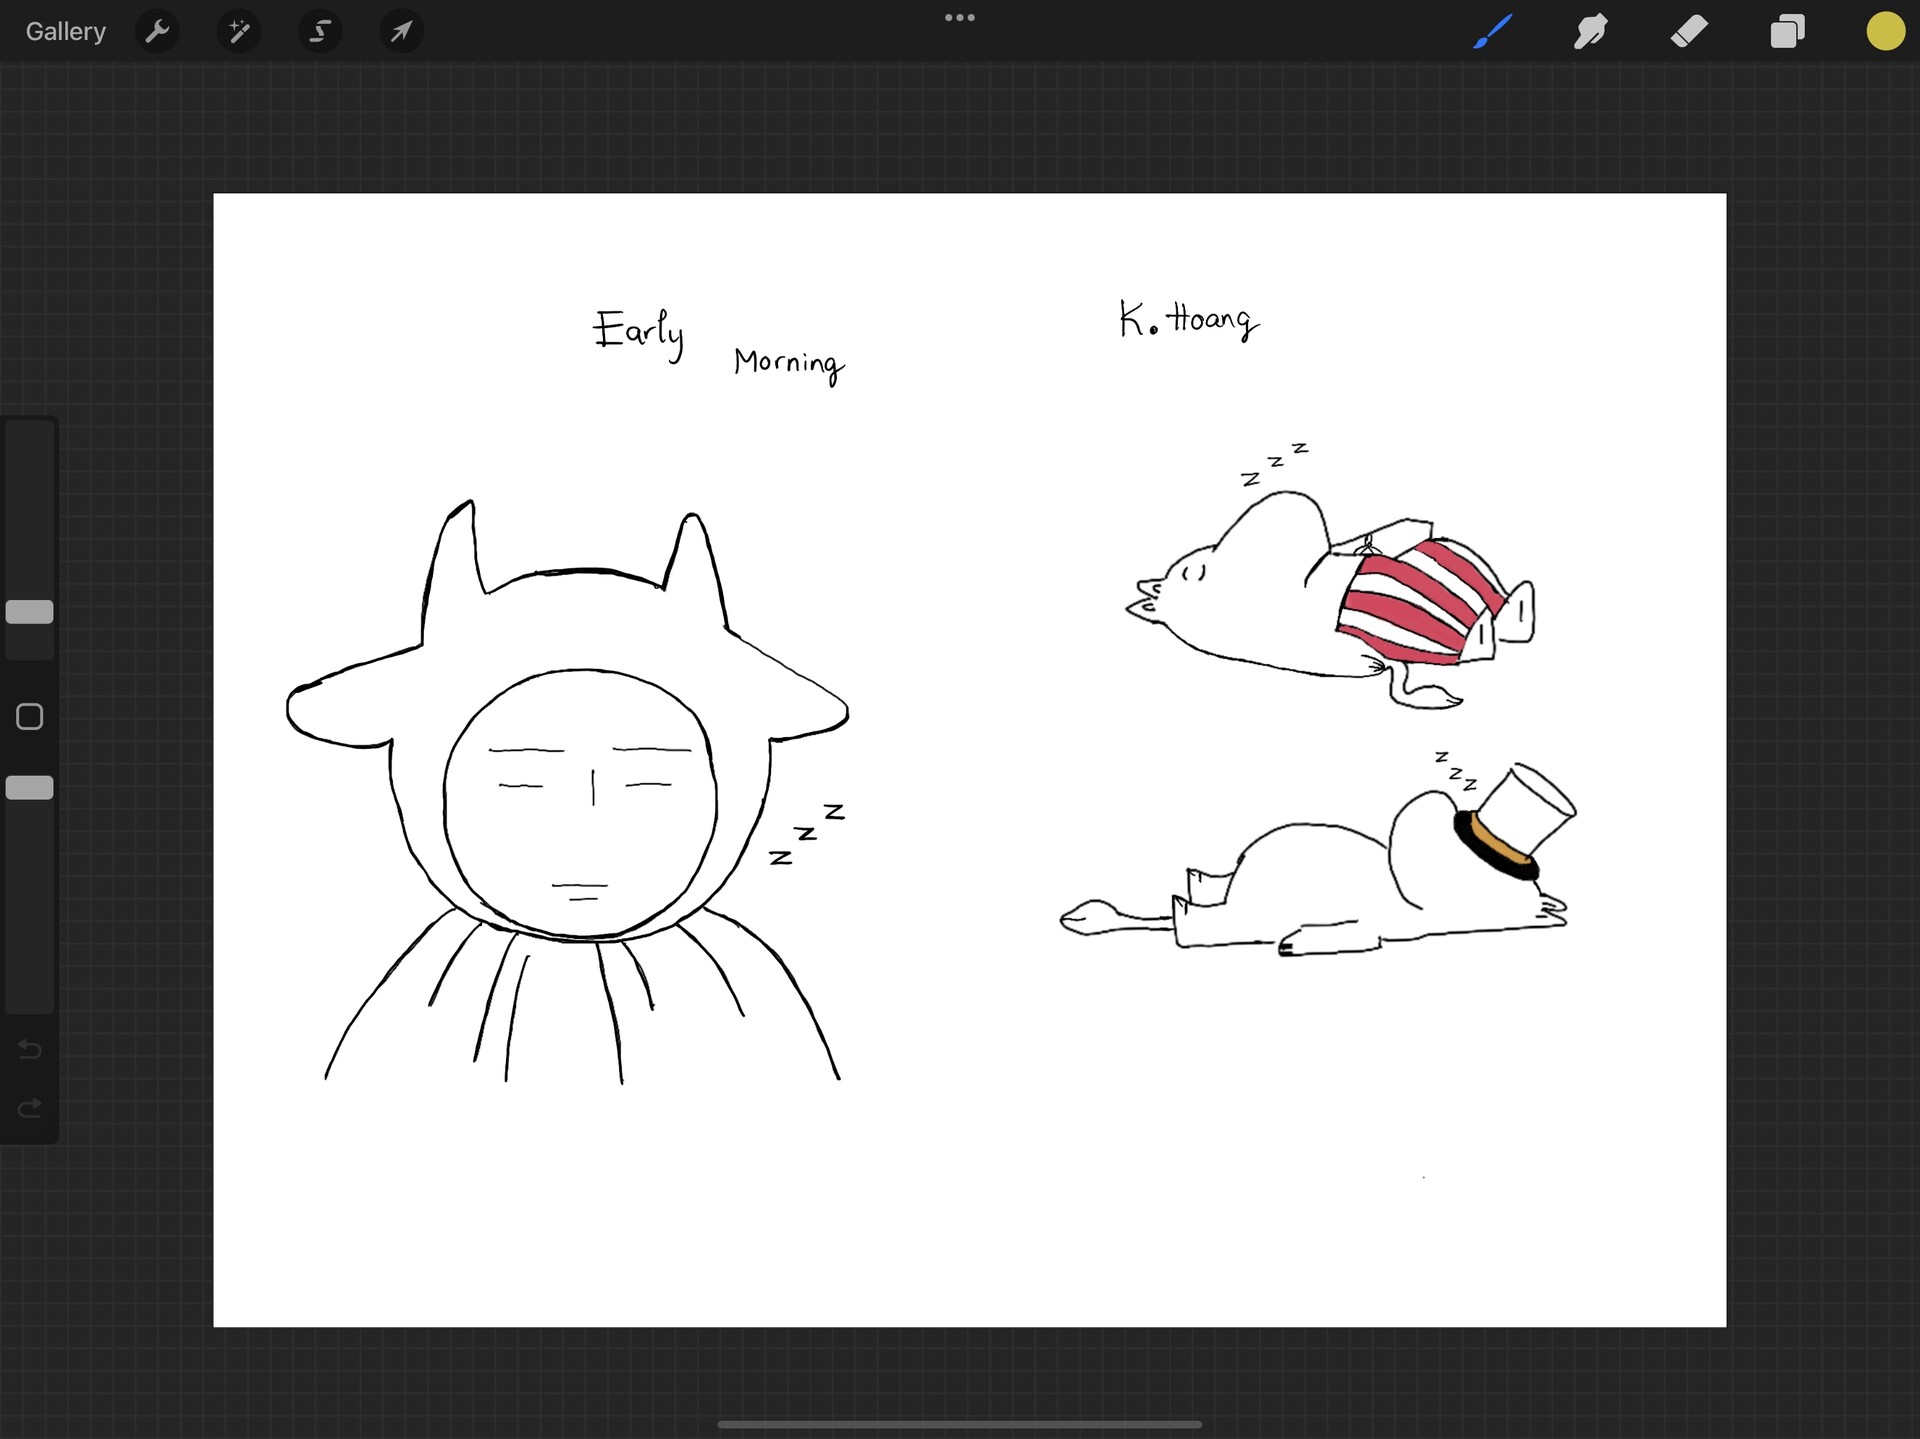The image size is (1920, 1439).
Task: Open the yellow active color picker
Action: 1885,32
